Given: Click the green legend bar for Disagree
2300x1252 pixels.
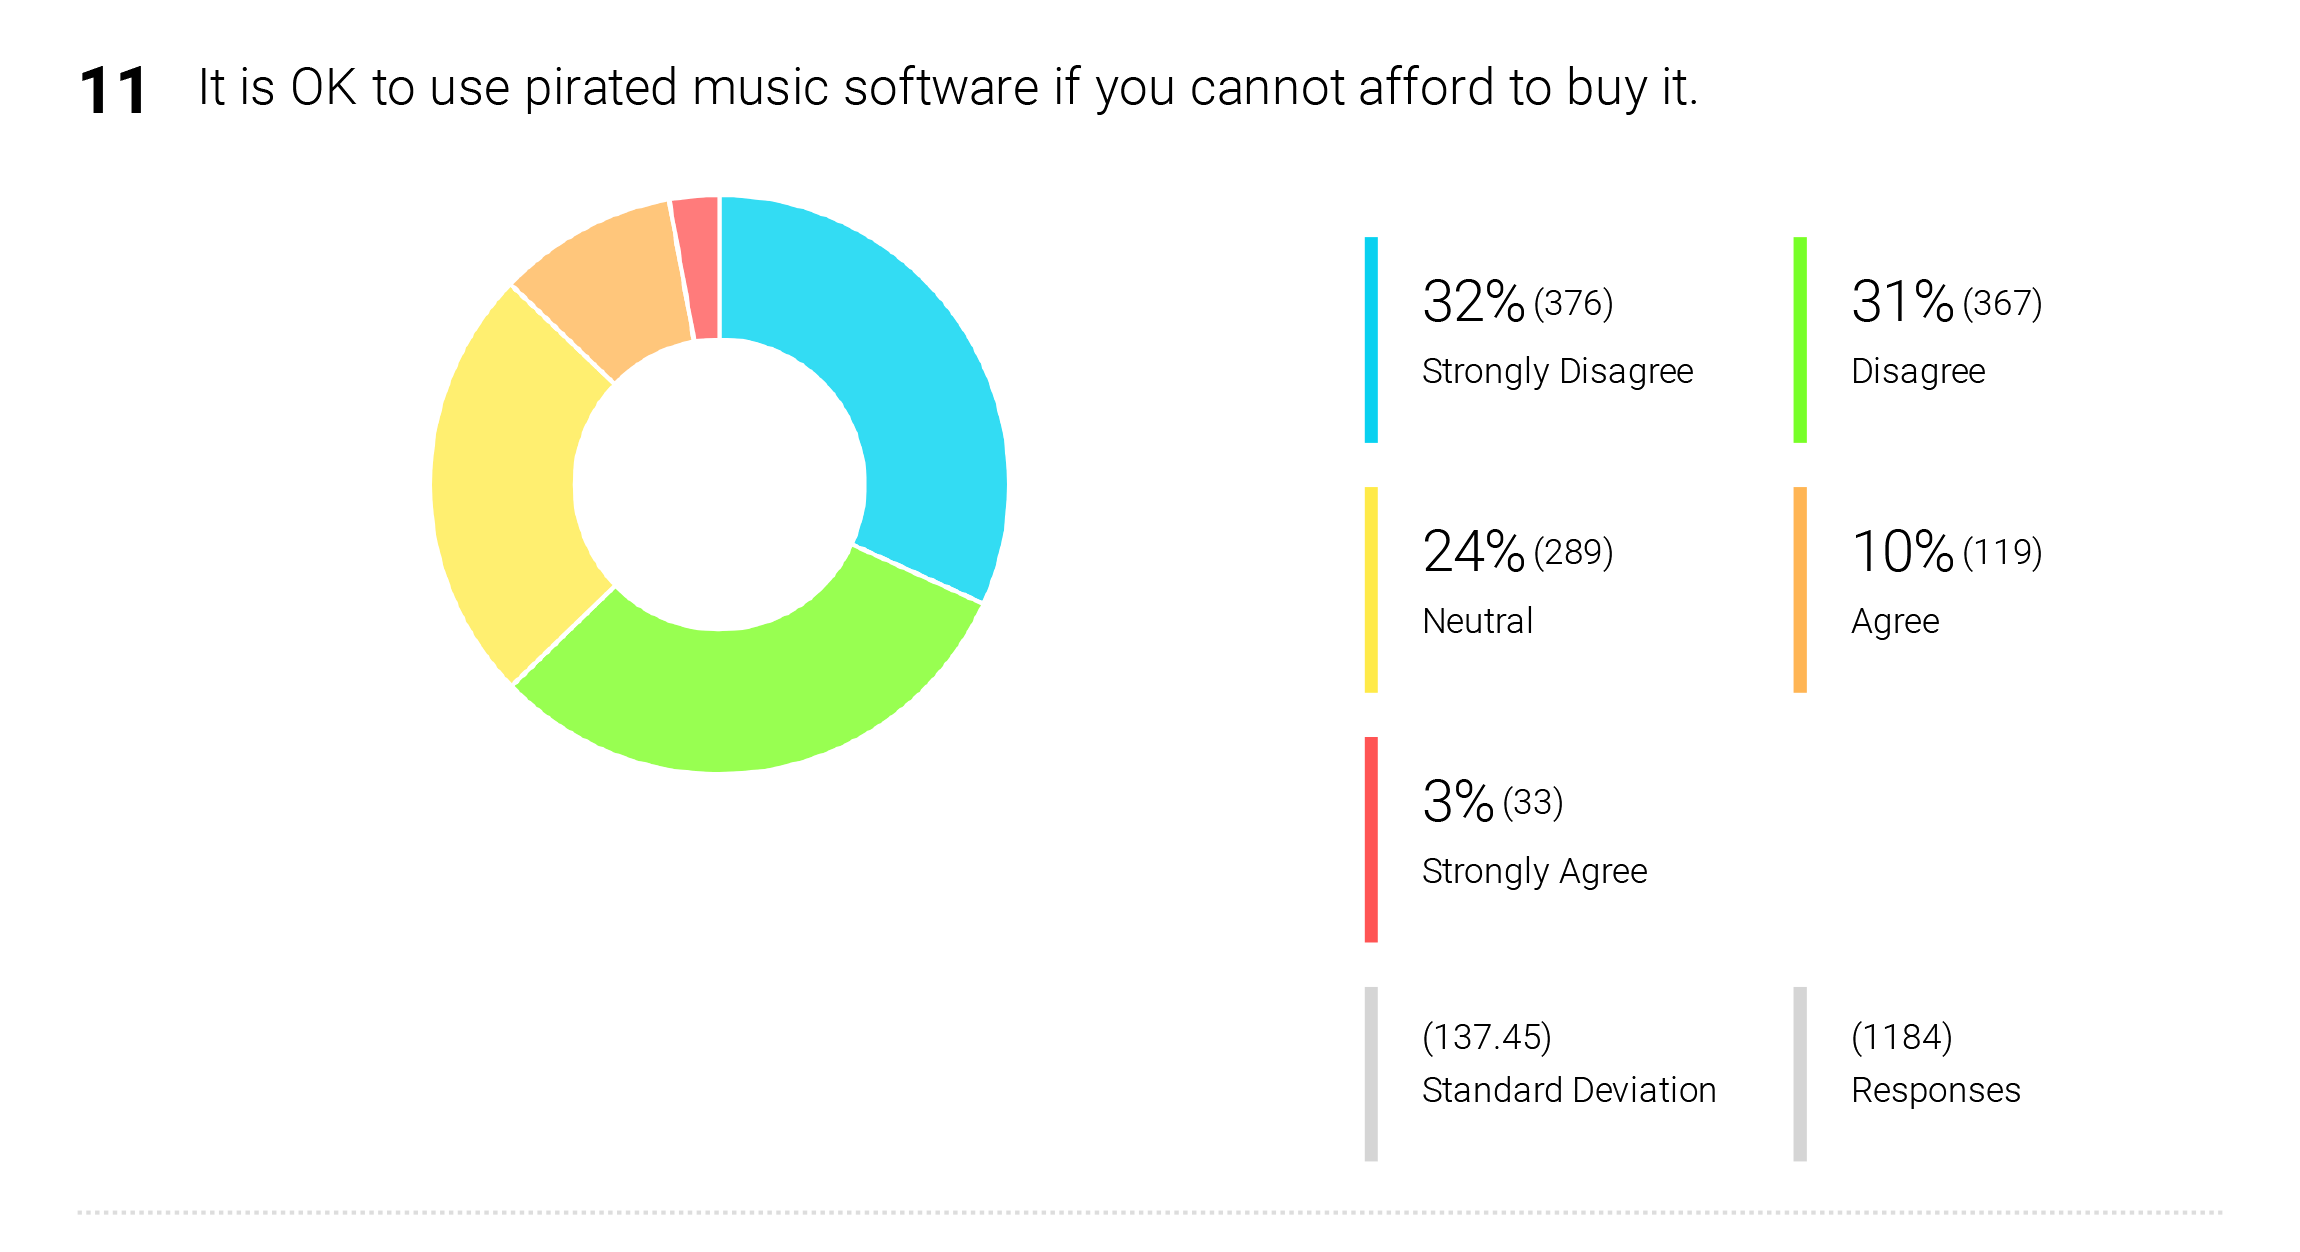Looking at the screenshot, I should coord(1800,340).
